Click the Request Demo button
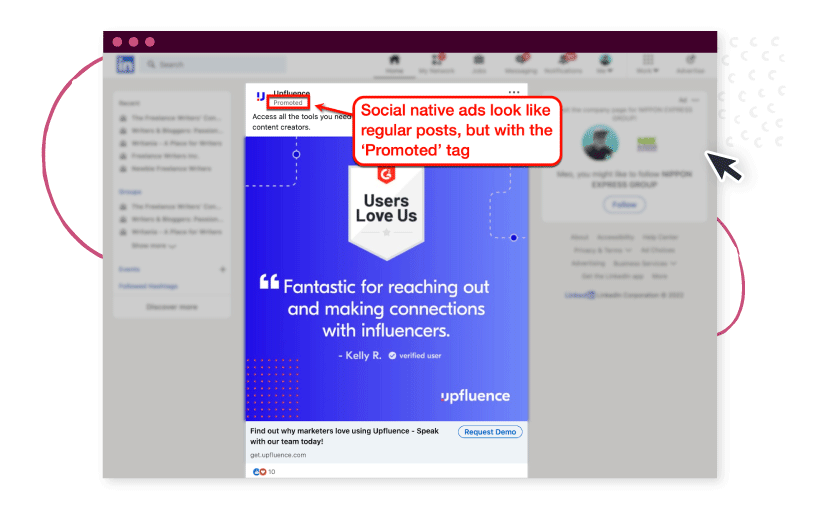The image size is (820, 511). tap(490, 432)
